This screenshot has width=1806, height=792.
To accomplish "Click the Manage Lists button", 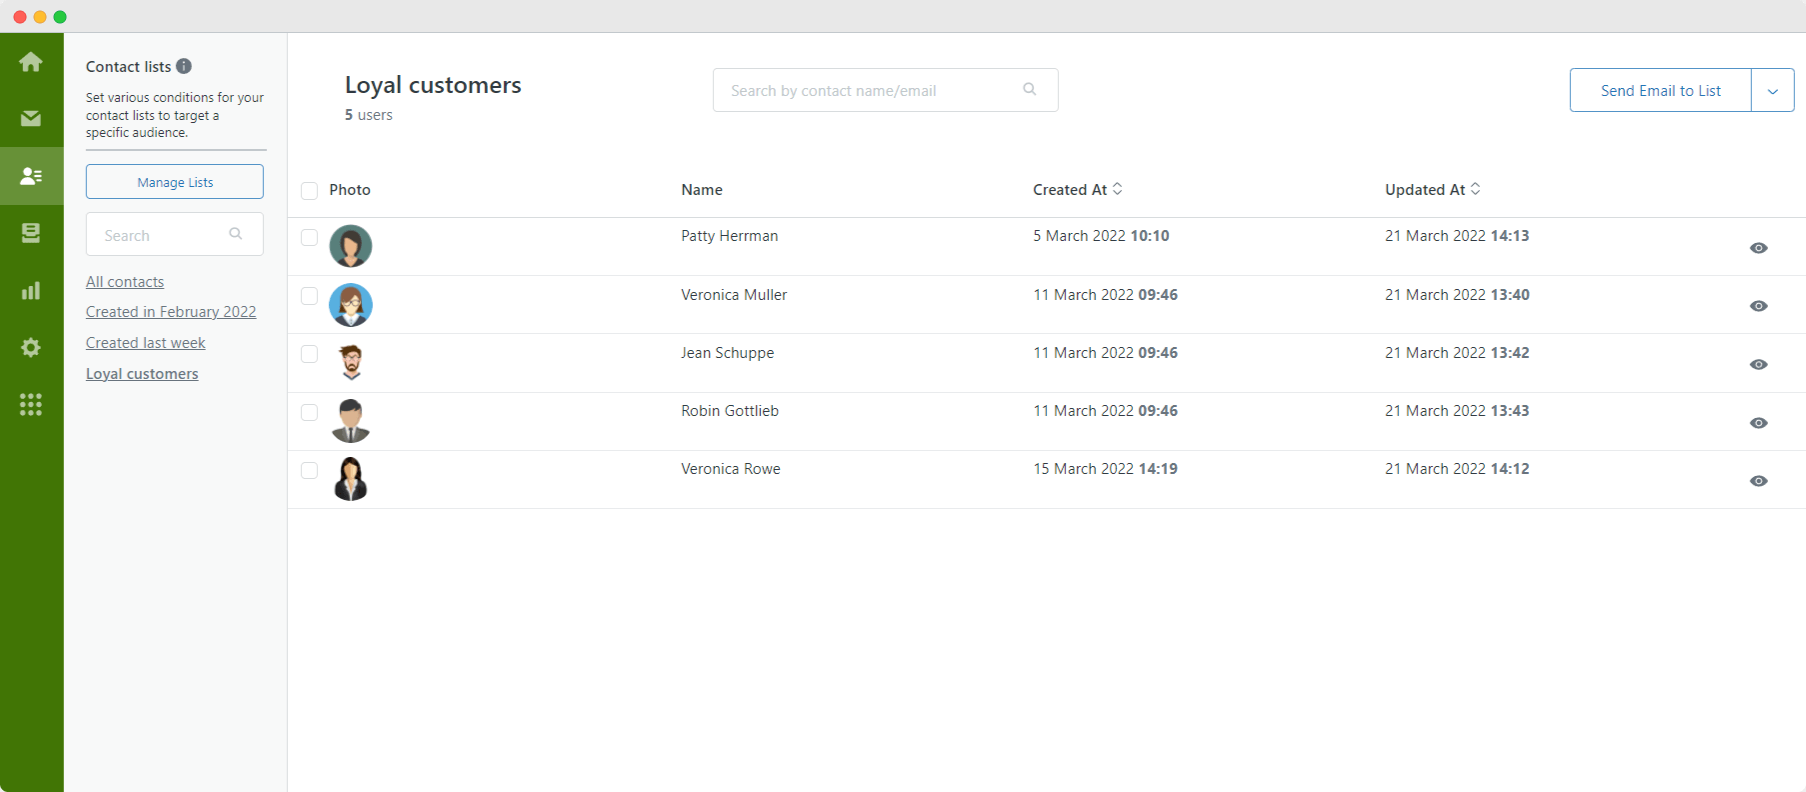I will 175,182.
